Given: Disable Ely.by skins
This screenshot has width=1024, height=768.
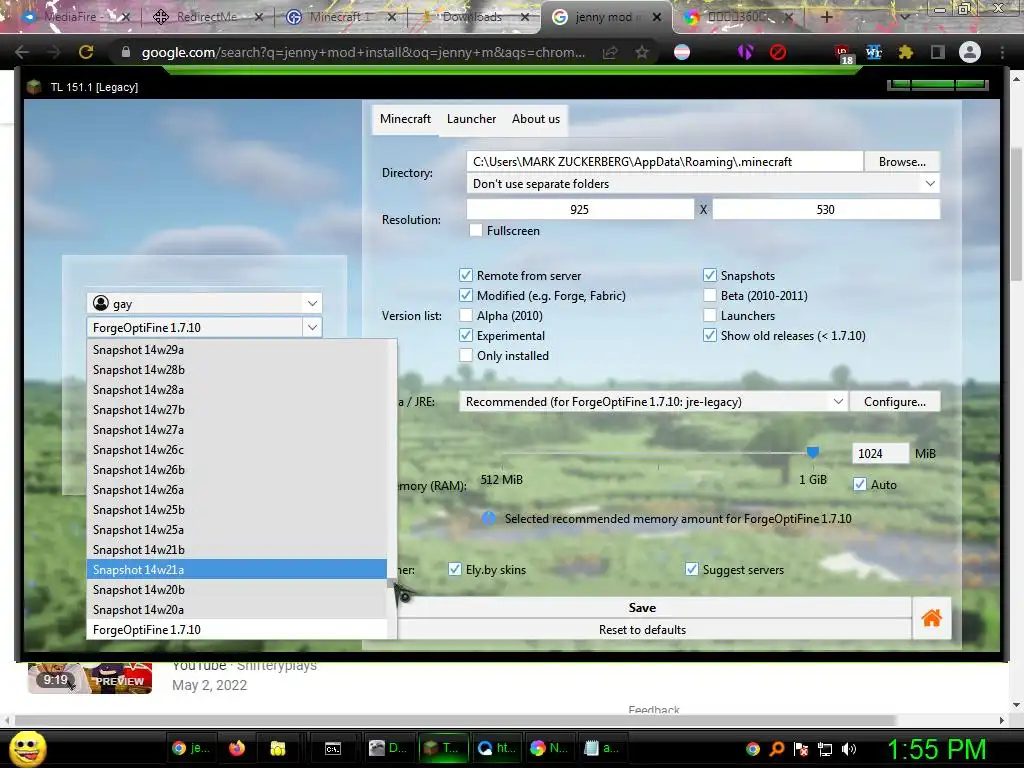Looking at the screenshot, I should [455, 569].
